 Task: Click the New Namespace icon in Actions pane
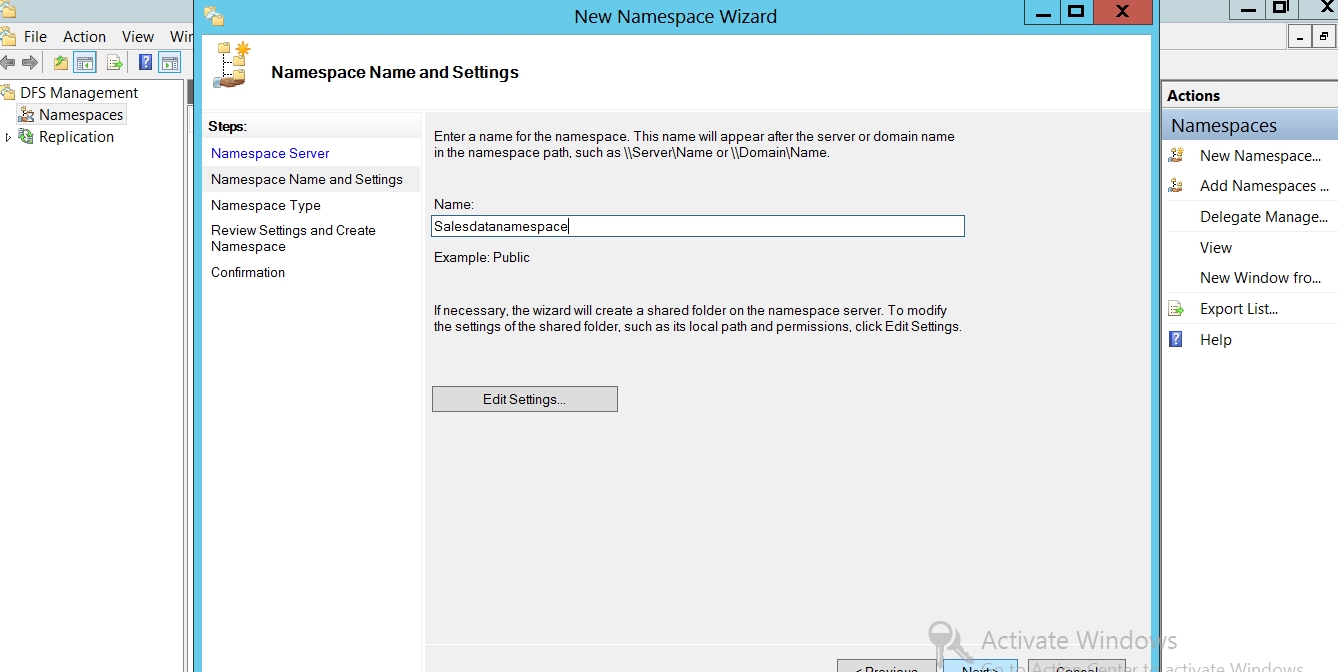click(1177, 155)
